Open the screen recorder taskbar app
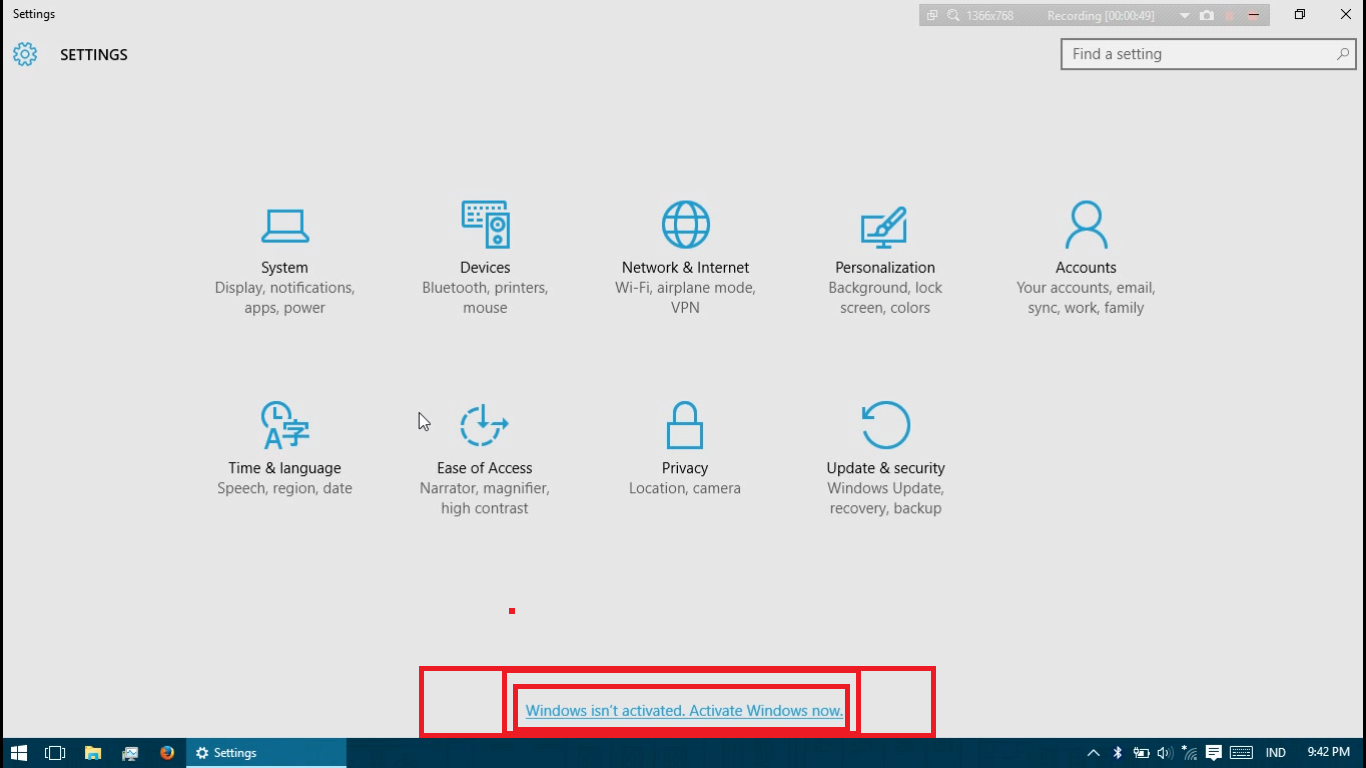The image size is (1366, 768). 130,753
